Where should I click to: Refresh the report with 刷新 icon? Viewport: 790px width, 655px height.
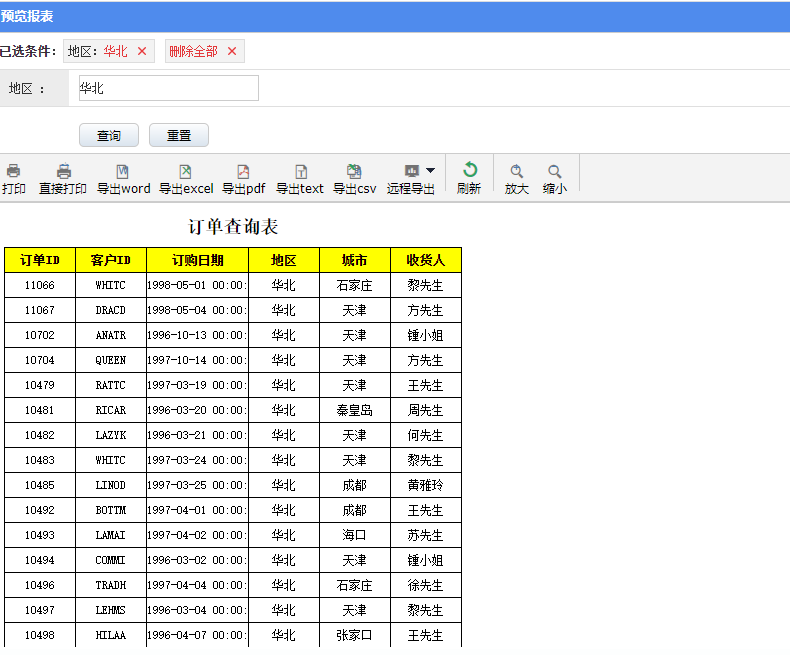[469, 171]
